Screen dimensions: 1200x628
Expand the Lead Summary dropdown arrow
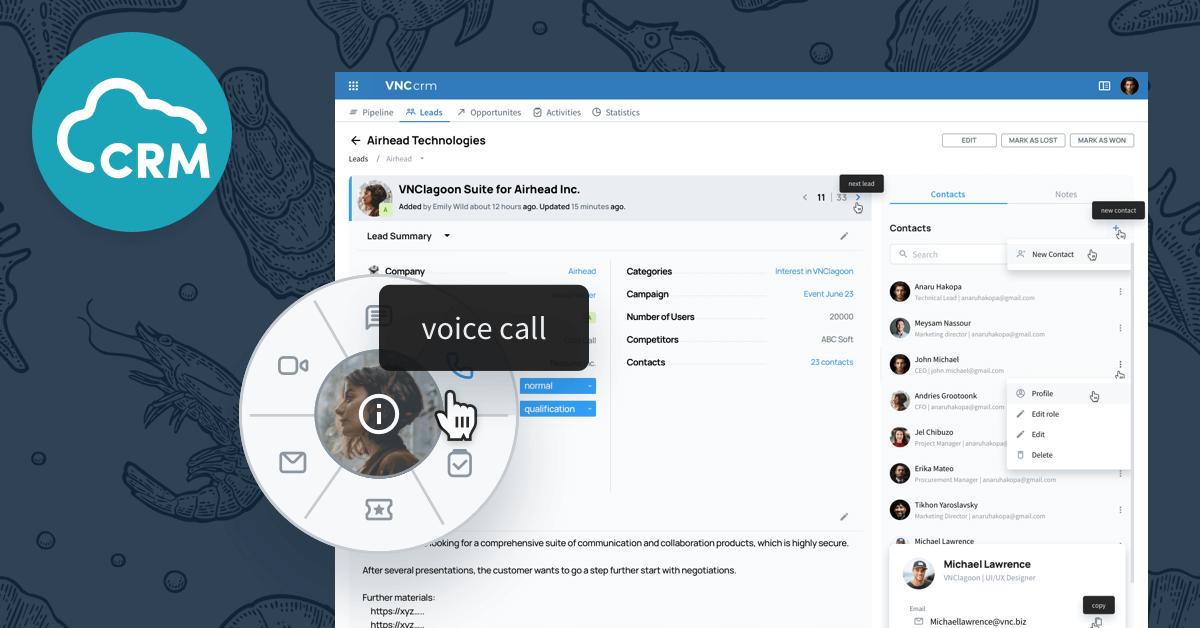click(447, 236)
